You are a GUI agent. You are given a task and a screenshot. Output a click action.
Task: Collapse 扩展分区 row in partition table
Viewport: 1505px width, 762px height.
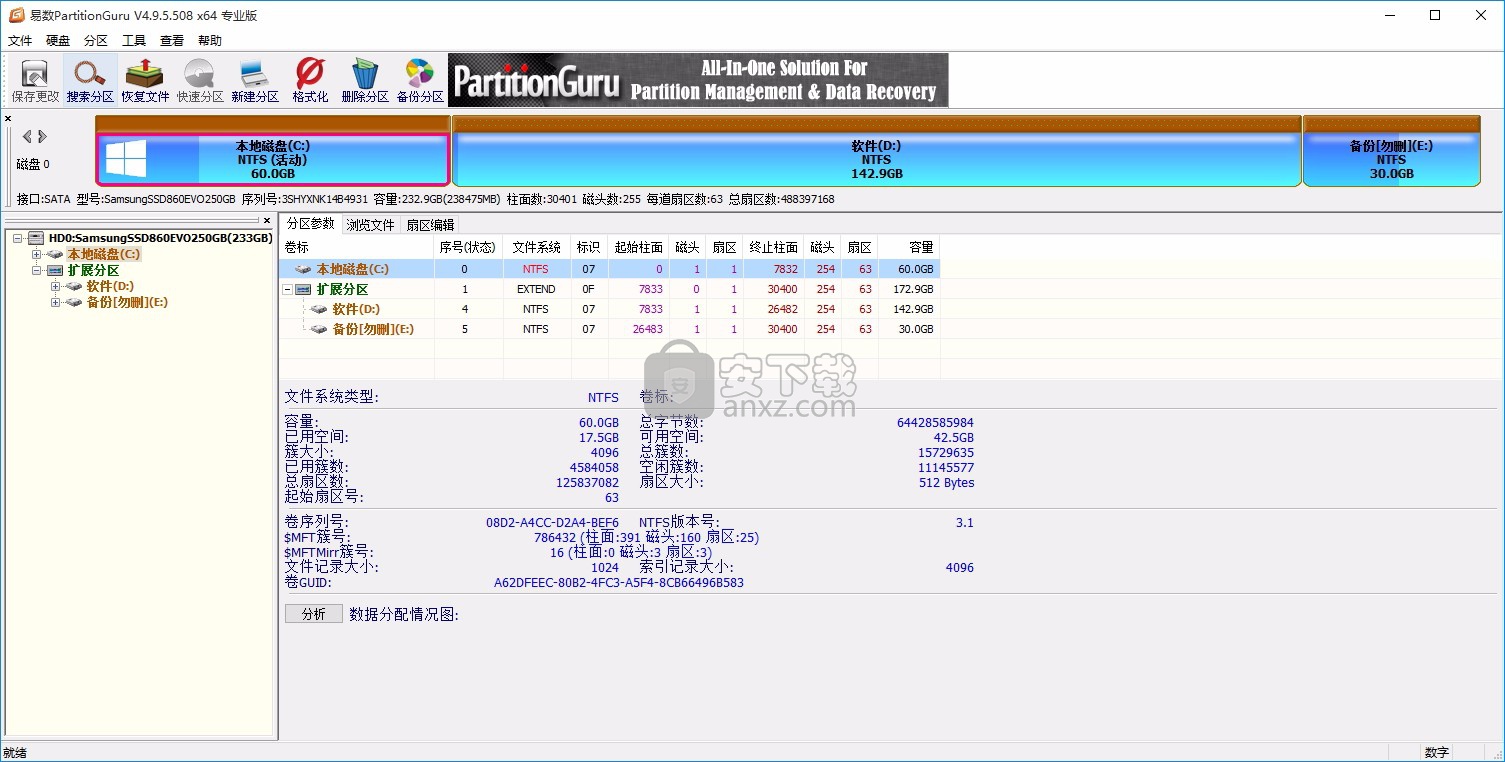click(x=288, y=290)
